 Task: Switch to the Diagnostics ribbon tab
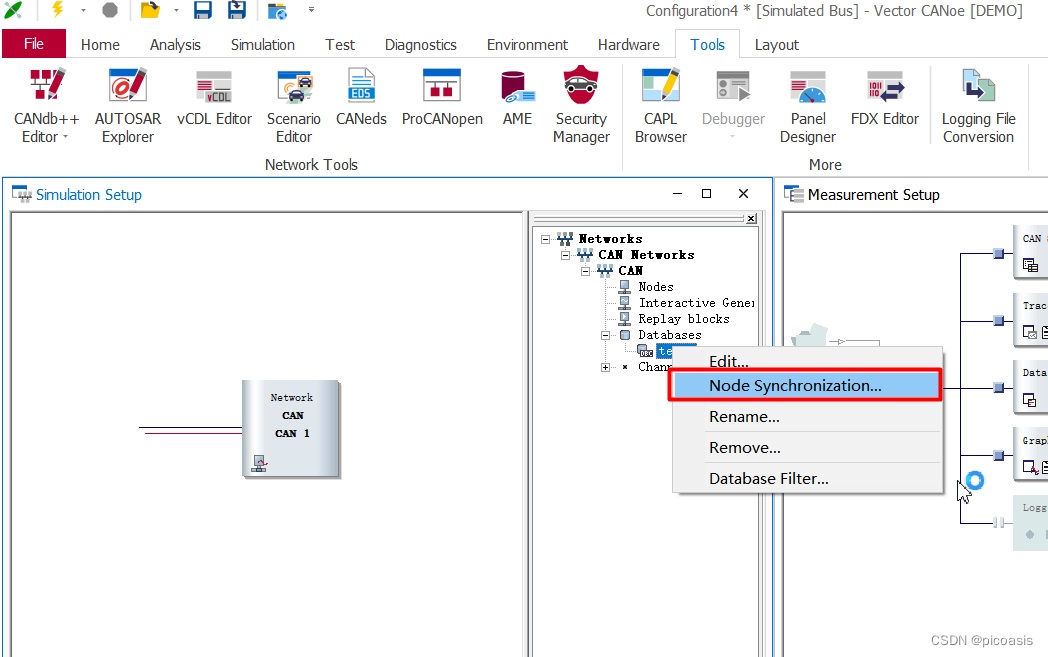tap(420, 45)
